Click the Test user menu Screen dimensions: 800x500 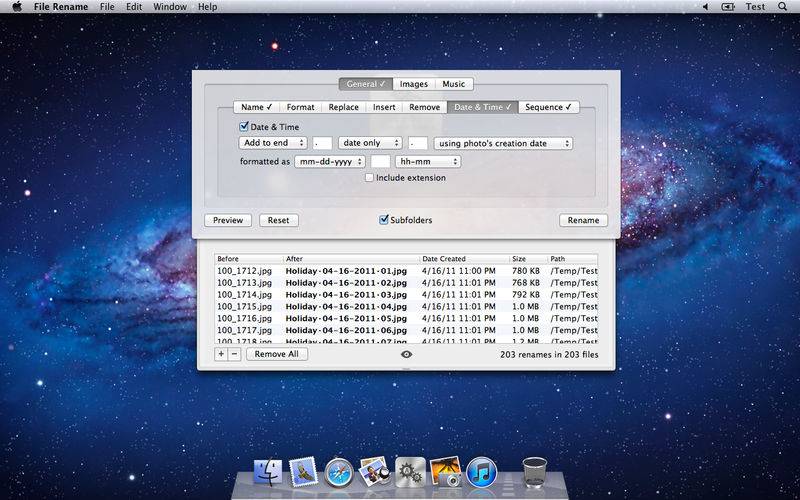pos(755,7)
